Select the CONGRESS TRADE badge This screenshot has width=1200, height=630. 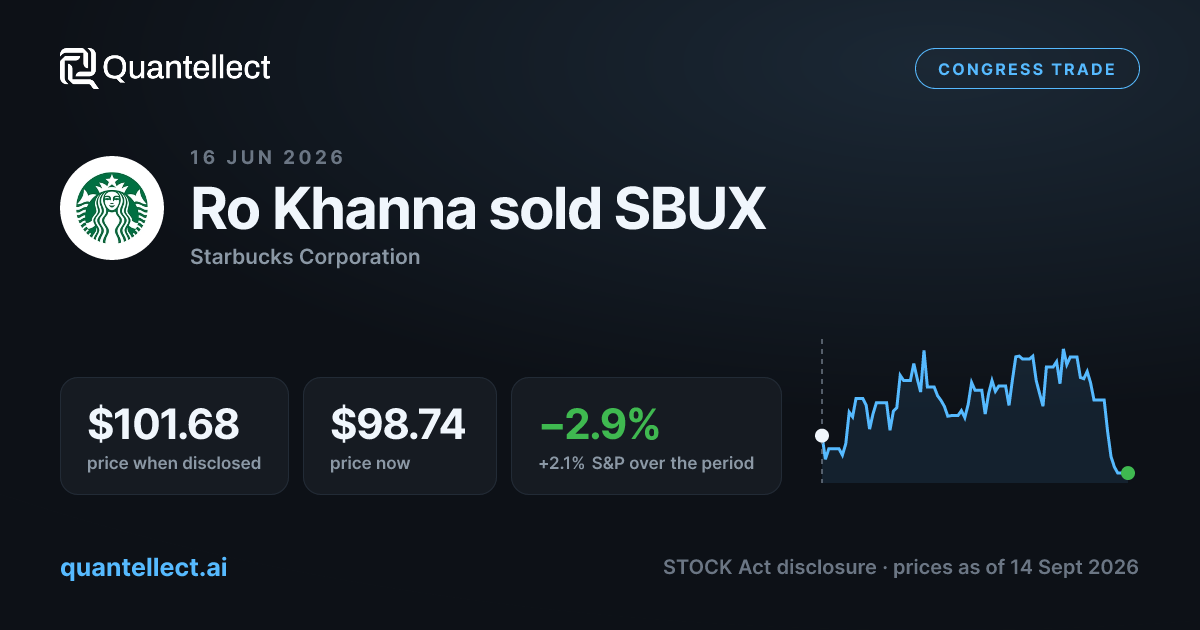point(1027,69)
